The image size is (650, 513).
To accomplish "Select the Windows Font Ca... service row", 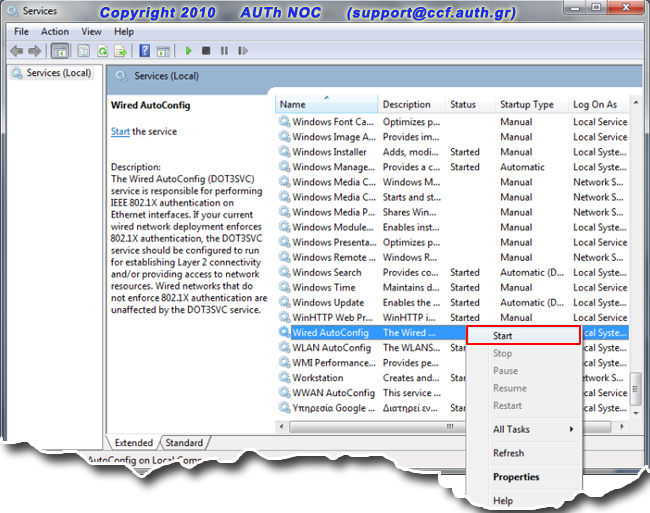I will click(452, 121).
